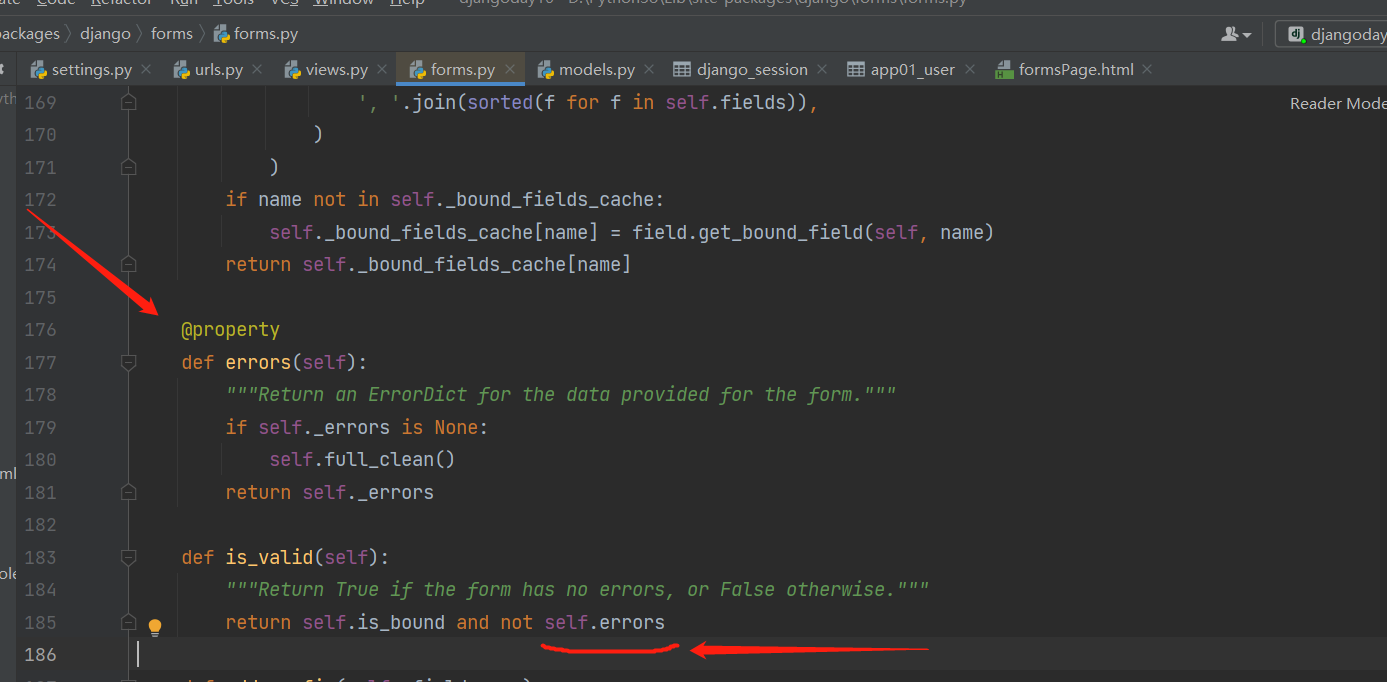Select the django breadcrumb in the navigation bar
Viewport: 1387px width, 682px height.
(x=105, y=34)
